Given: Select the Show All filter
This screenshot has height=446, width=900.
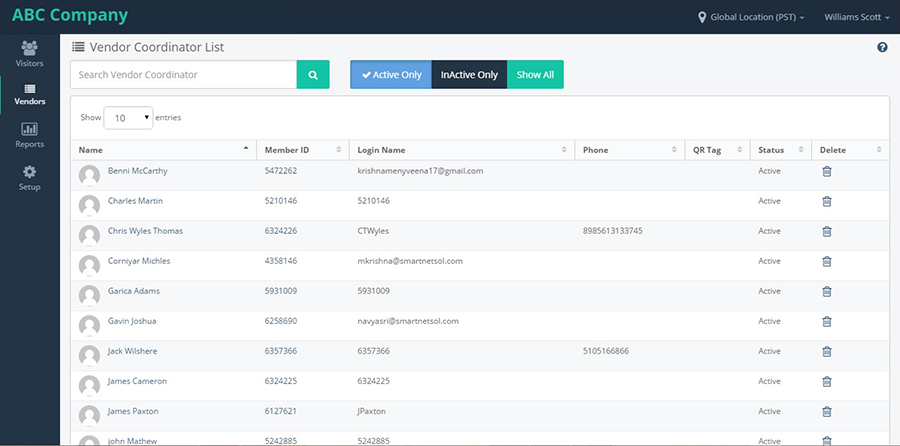Looking at the screenshot, I should (x=535, y=75).
